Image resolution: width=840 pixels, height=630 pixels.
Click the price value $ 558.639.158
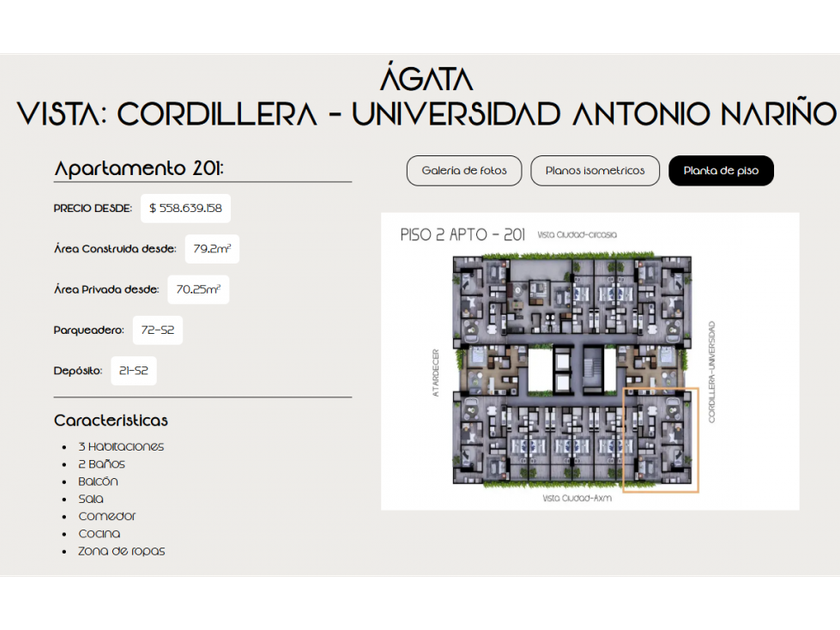click(x=185, y=208)
